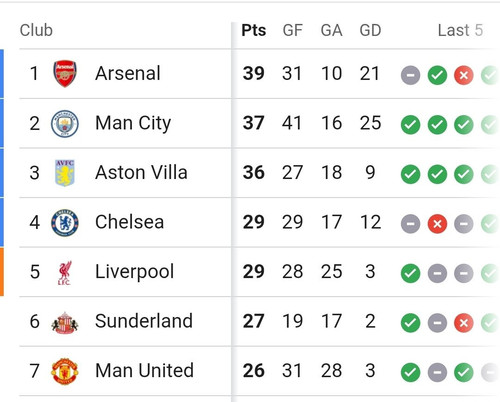Click the Man United club crest

(65, 371)
